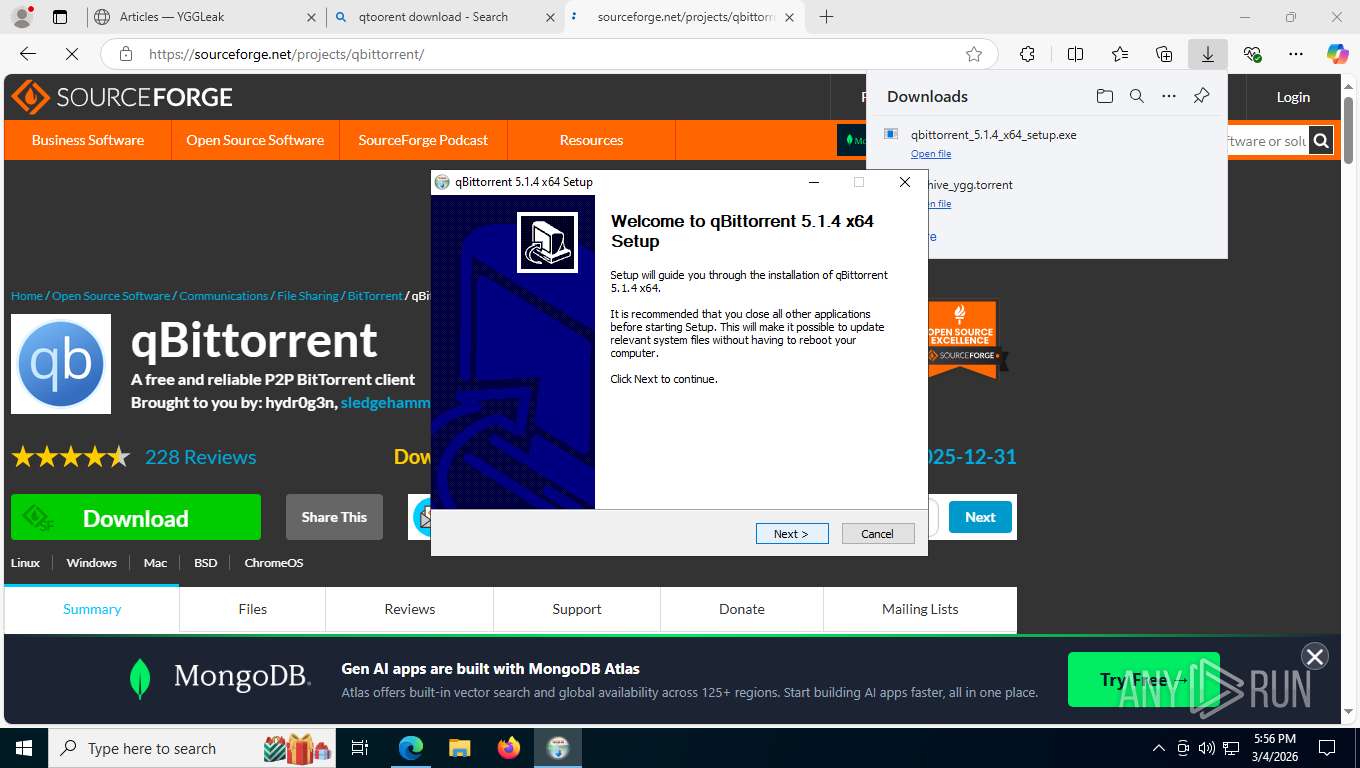The image size is (1360, 768).
Task: Click the SourceForge search magnifier button
Action: point(1321,141)
